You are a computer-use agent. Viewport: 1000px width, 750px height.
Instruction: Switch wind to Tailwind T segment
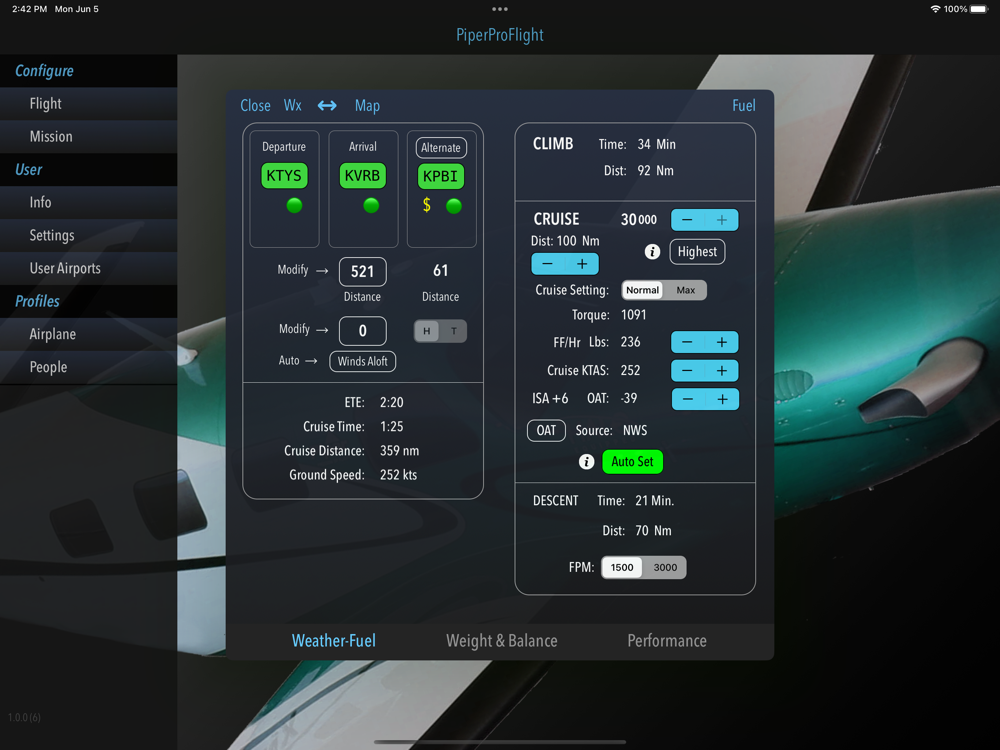(x=454, y=331)
